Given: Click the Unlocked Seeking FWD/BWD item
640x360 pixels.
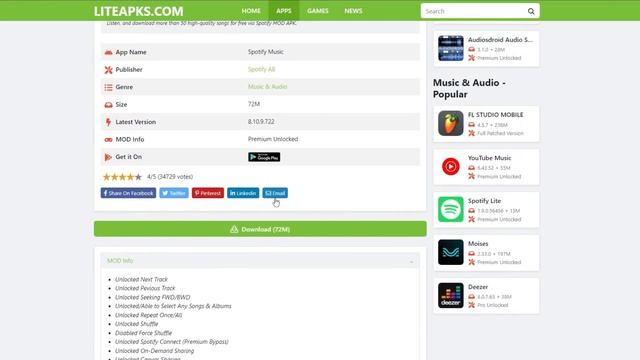Looking at the screenshot, I should (152, 298).
